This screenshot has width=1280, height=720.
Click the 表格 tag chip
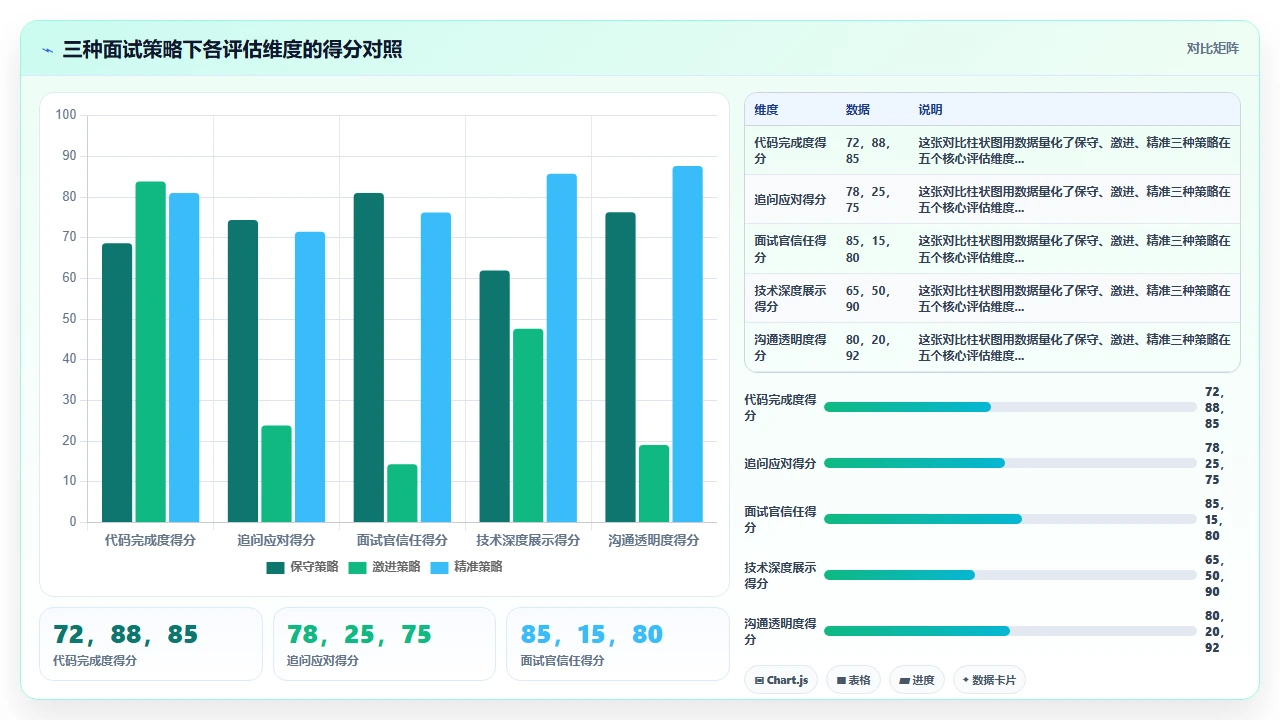coord(853,680)
